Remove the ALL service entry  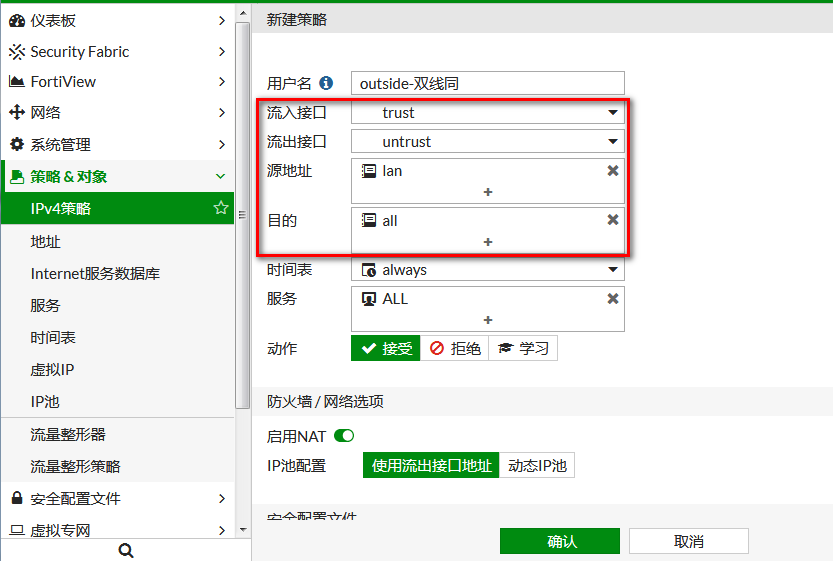(613, 299)
